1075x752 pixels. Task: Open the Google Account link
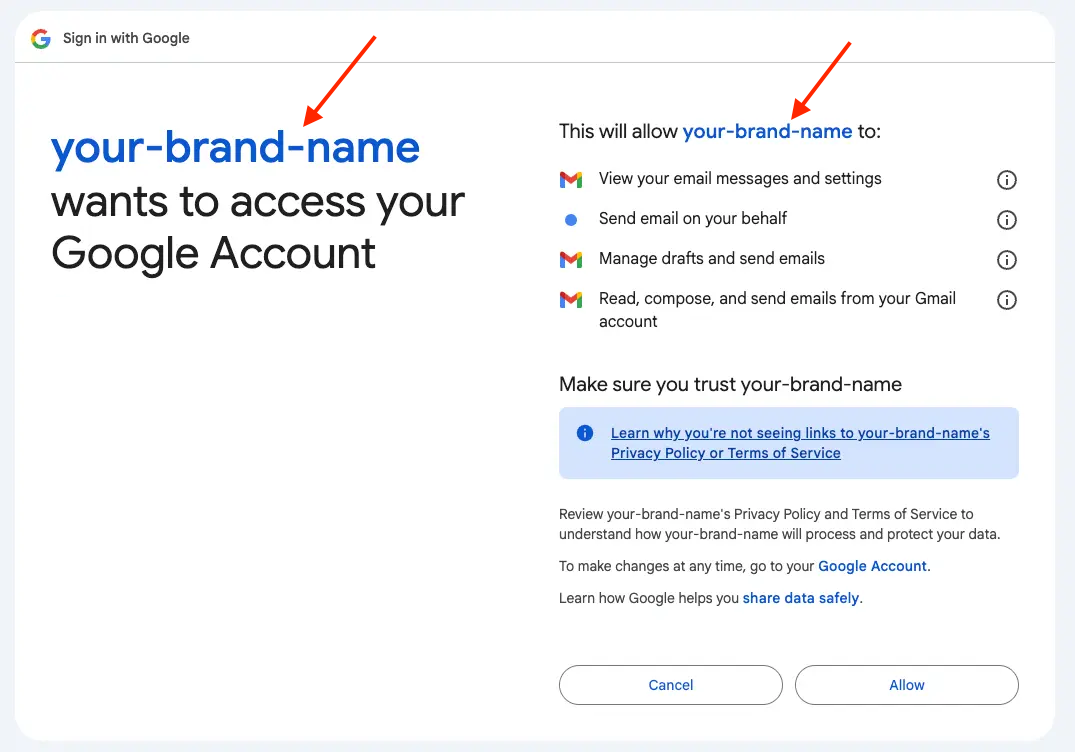872,566
